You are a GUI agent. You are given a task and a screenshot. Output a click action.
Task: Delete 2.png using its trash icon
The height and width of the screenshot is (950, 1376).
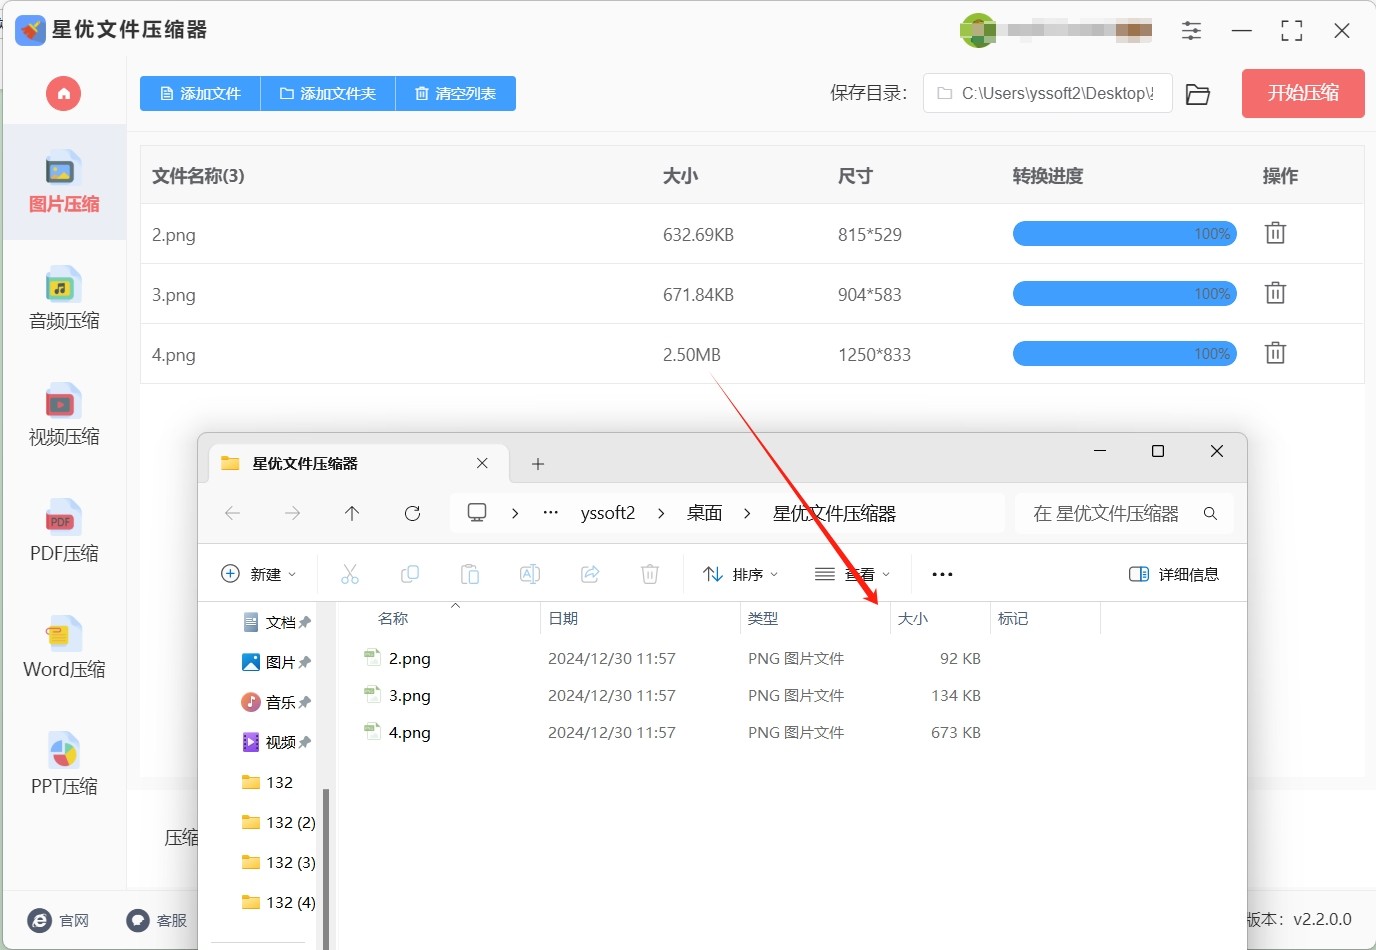point(1275,234)
